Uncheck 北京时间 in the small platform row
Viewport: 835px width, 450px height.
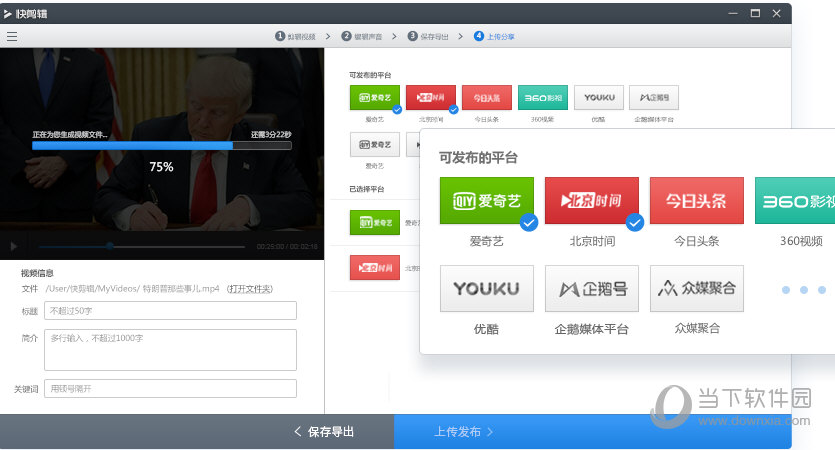430,97
